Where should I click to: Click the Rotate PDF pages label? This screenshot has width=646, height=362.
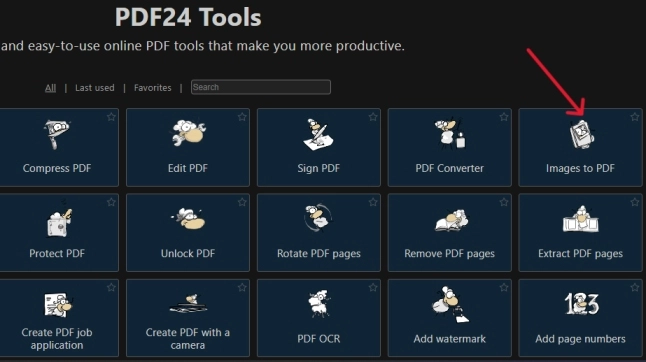tap(319, 253)
